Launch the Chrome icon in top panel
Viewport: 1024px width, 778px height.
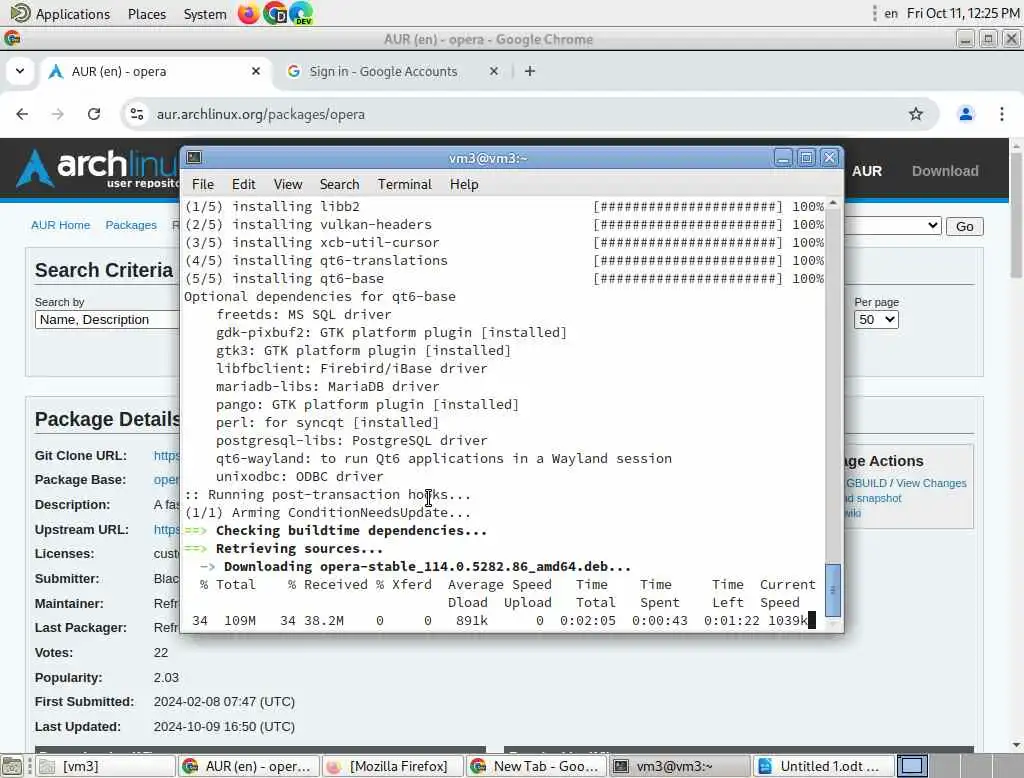tap(275, 13)
